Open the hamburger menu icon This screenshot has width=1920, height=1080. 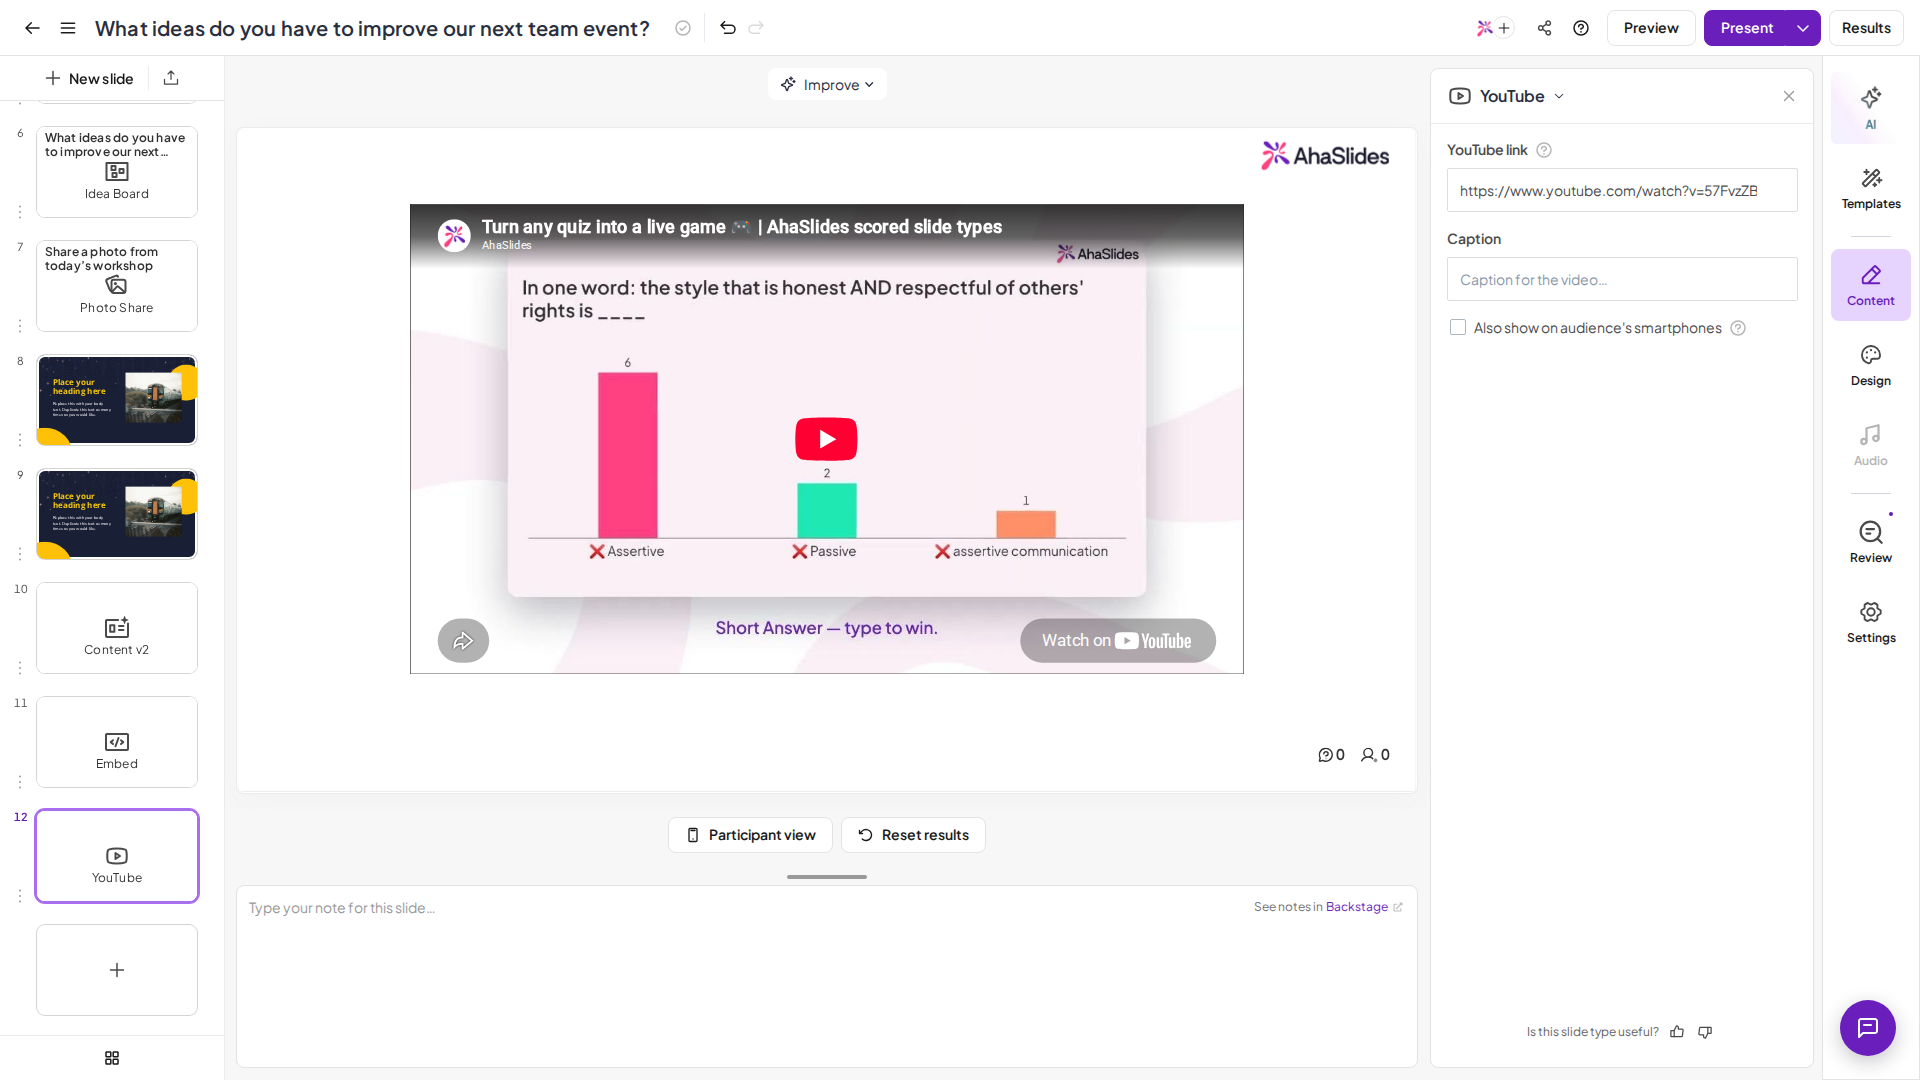[x=68, y=28]
